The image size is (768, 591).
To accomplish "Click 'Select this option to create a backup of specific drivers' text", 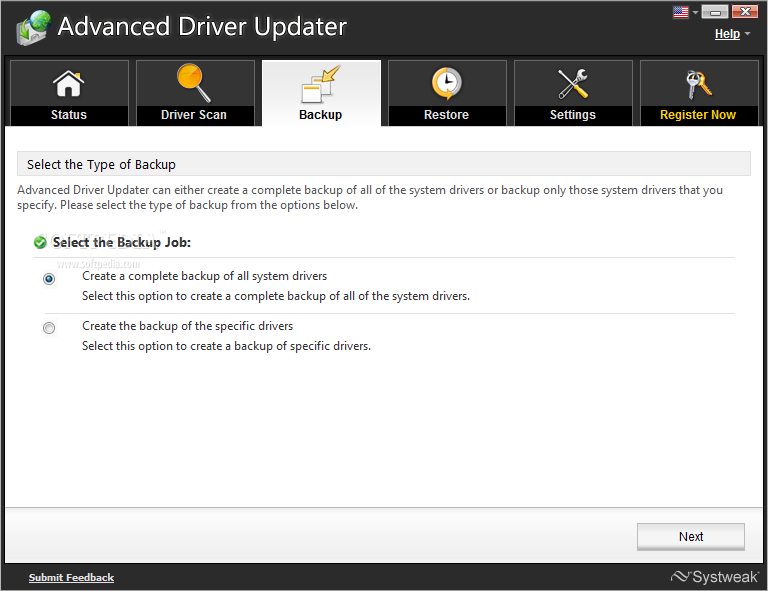I will [x=226, y=346].
